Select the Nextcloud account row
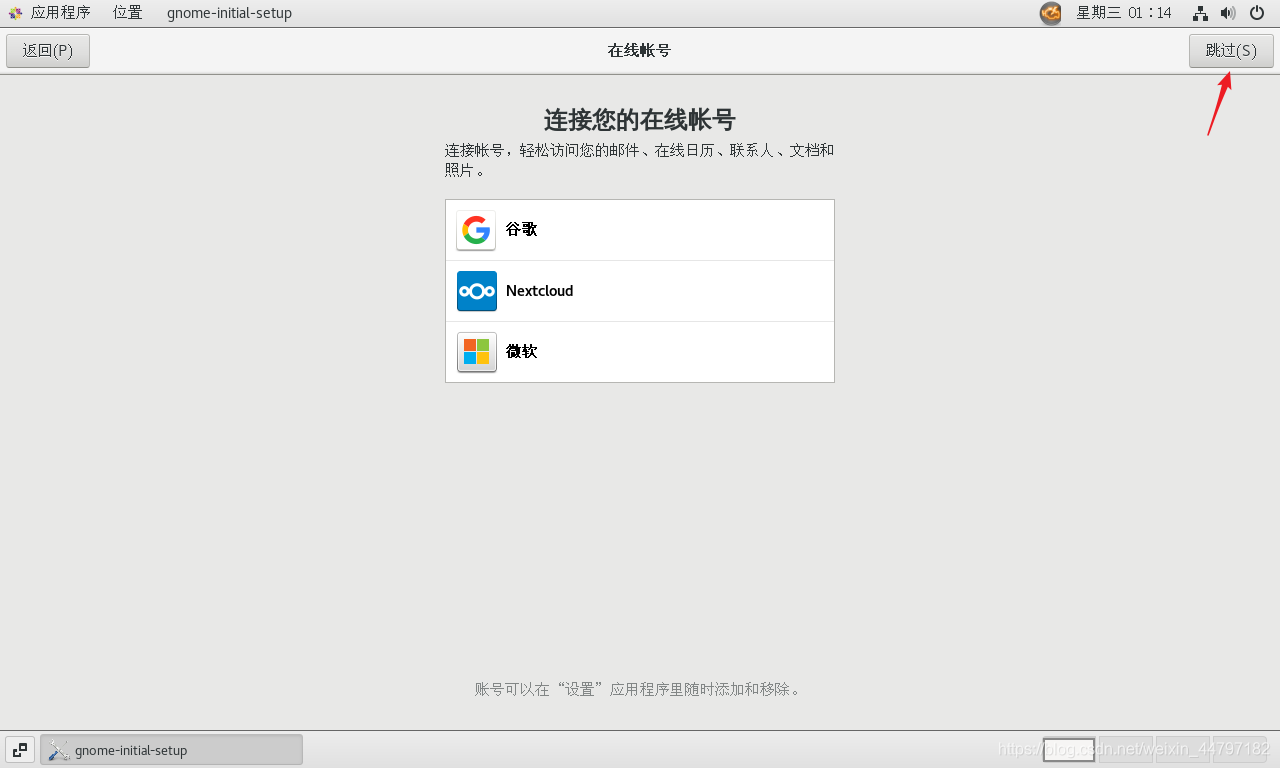The width and height of the screenshot is (1280, 768). [640, 291]
